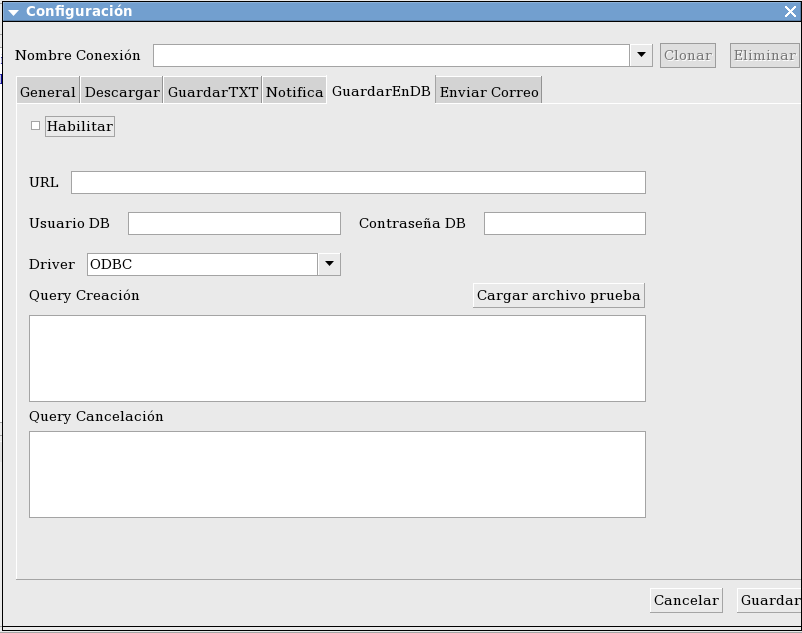Image resolution: width=802 pixels, height=633 pixels.
Task: Switch to the General tab
Action: click(x=48, y=92)
